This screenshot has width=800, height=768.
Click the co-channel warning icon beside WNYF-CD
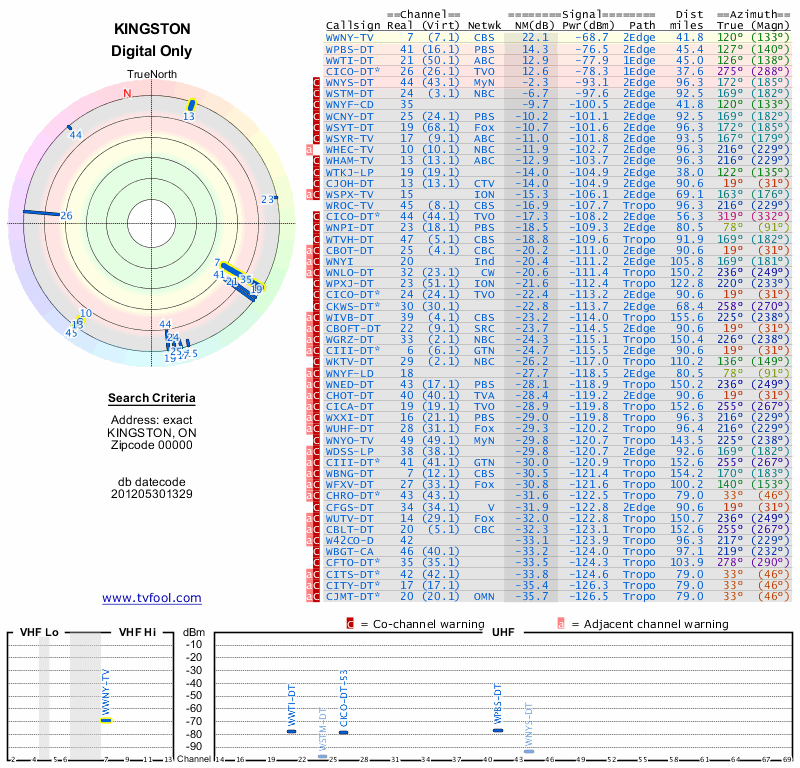point(316,104)
